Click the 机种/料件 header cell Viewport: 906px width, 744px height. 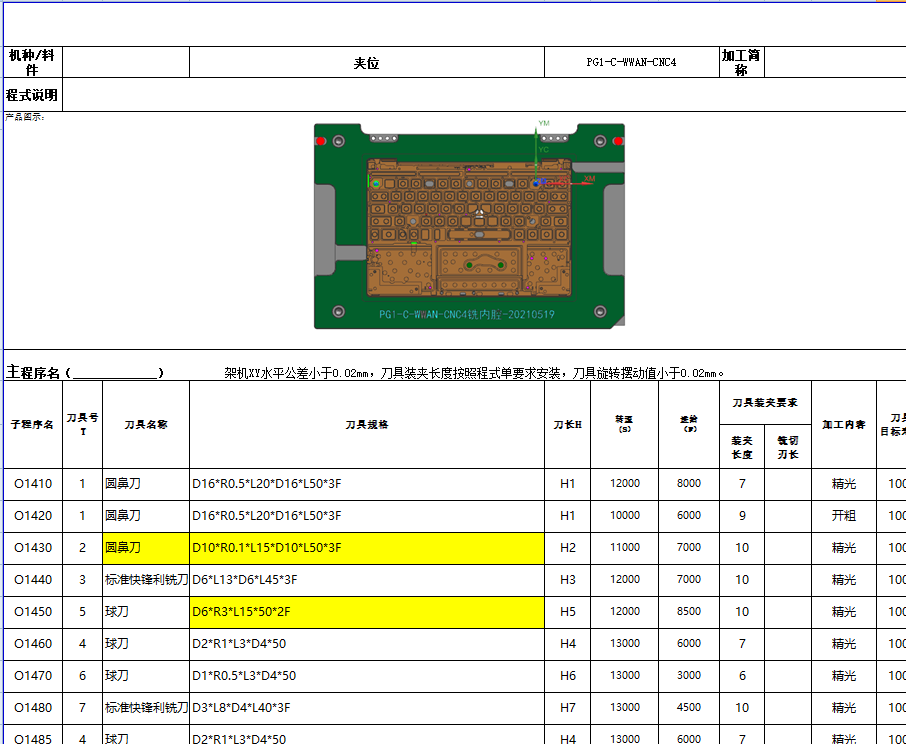[32, 61]
